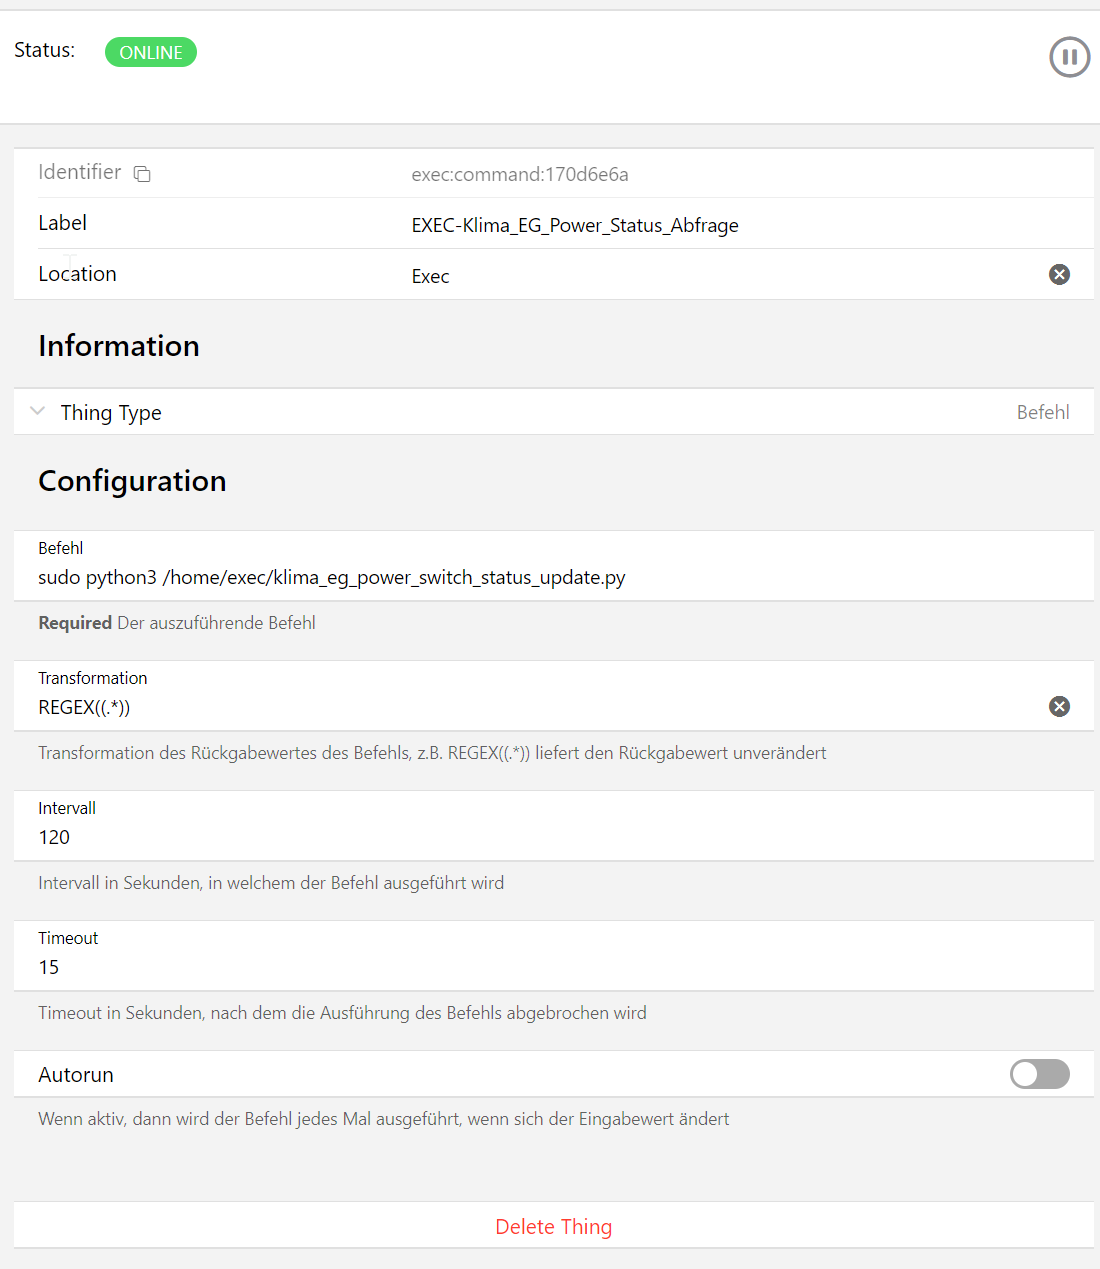Click the Autorun label text
The width and height of the screenshot is (1100, 1269).
click(76, 1075)
